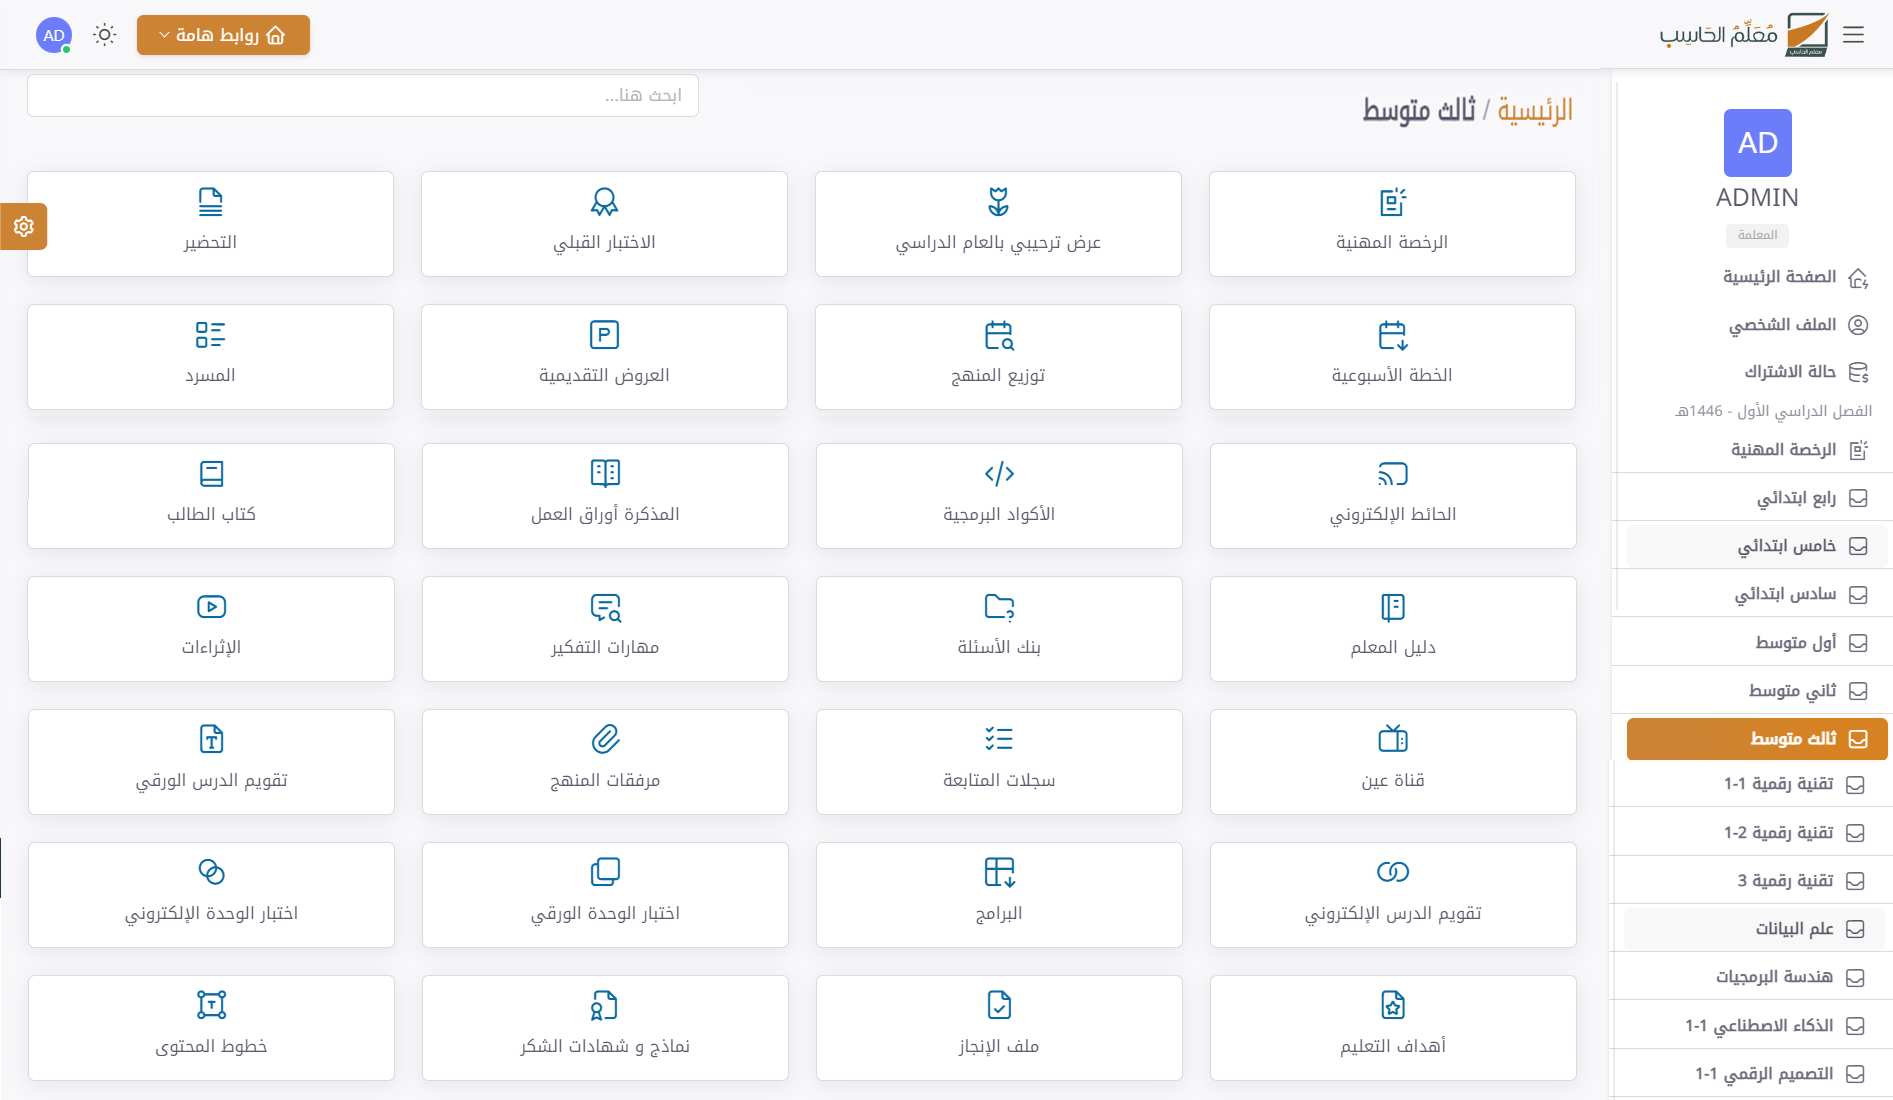Screen dimensions: 1893x1100
Task: Select تقنية رقمية 1-1 in sidebar
Action: pos(1754,785)
